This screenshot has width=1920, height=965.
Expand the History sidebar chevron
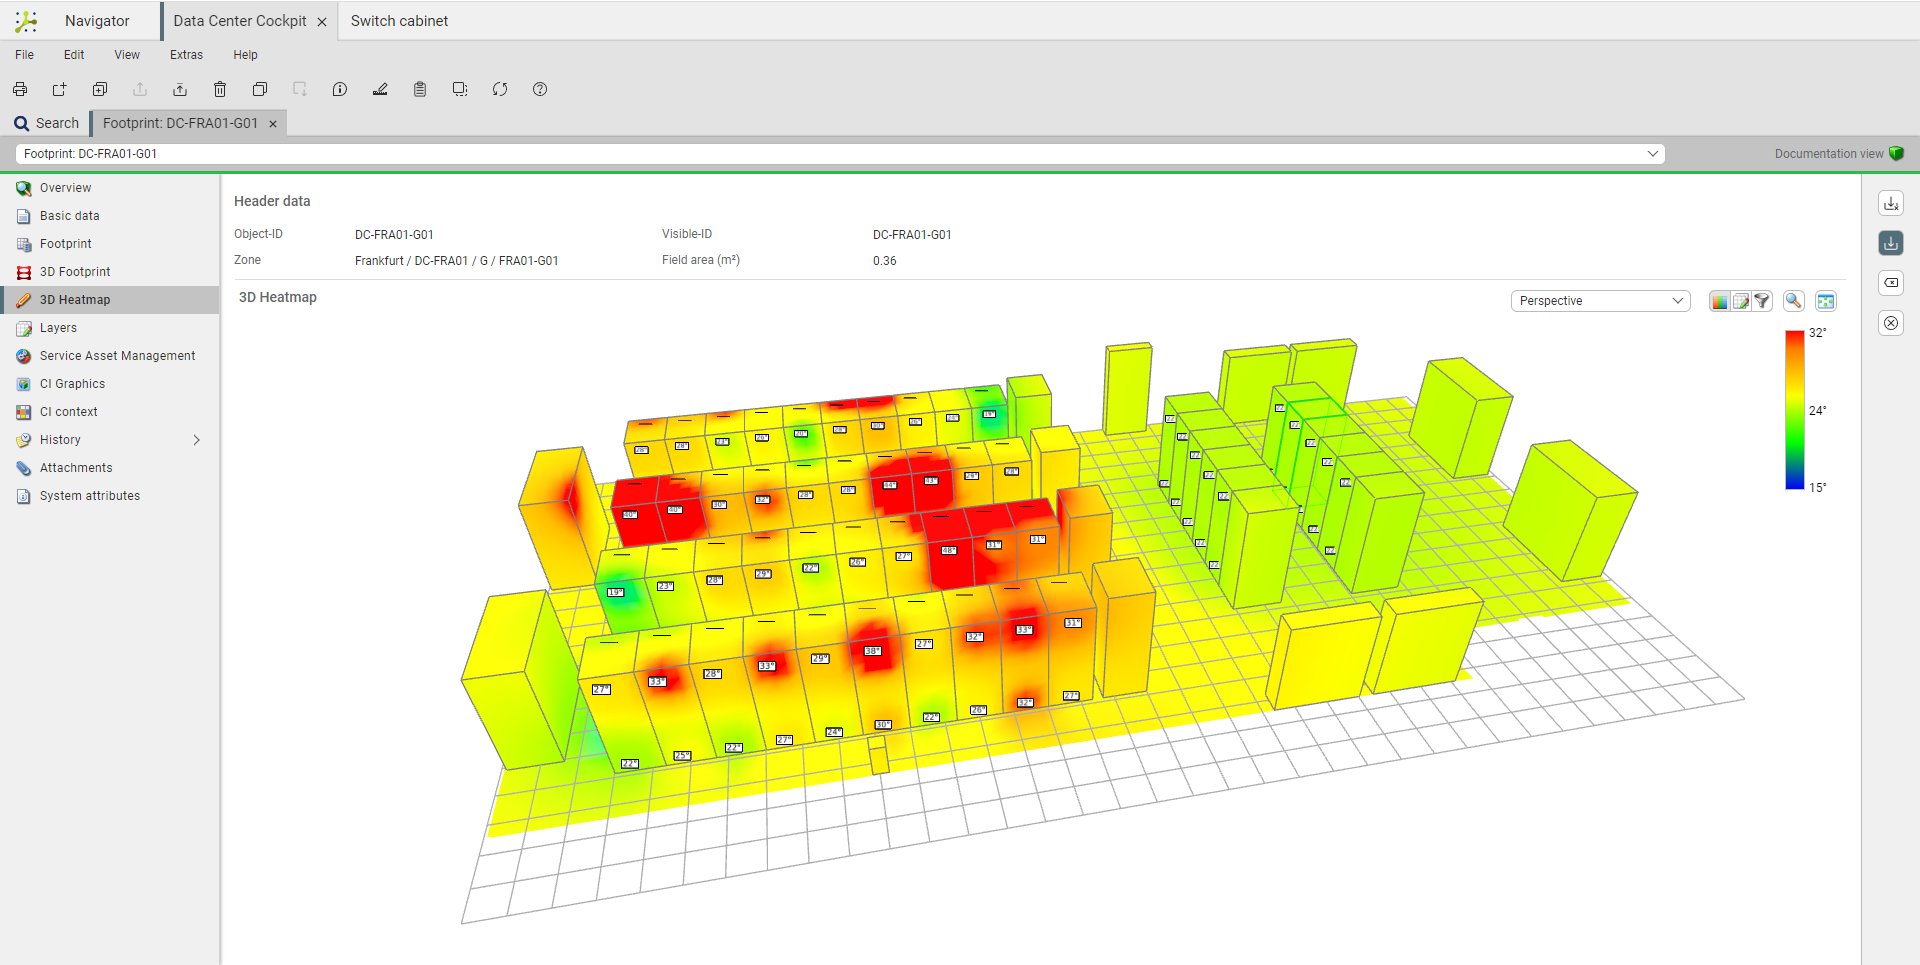tap(196, 440)
